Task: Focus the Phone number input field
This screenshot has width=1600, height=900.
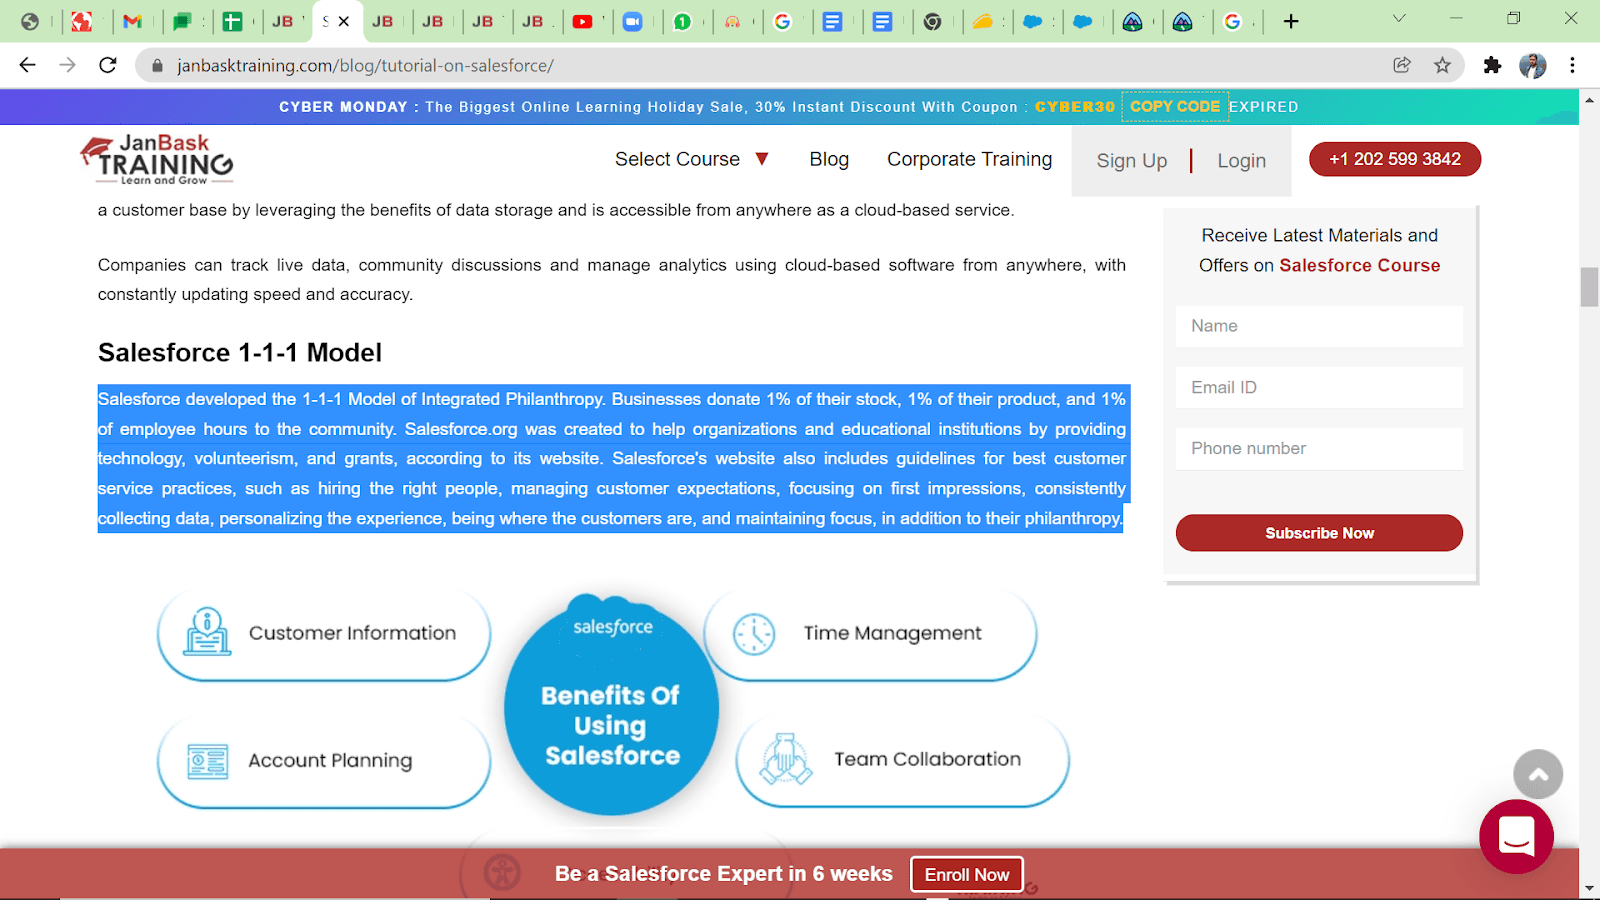Action: click(x=1319, y=448)
